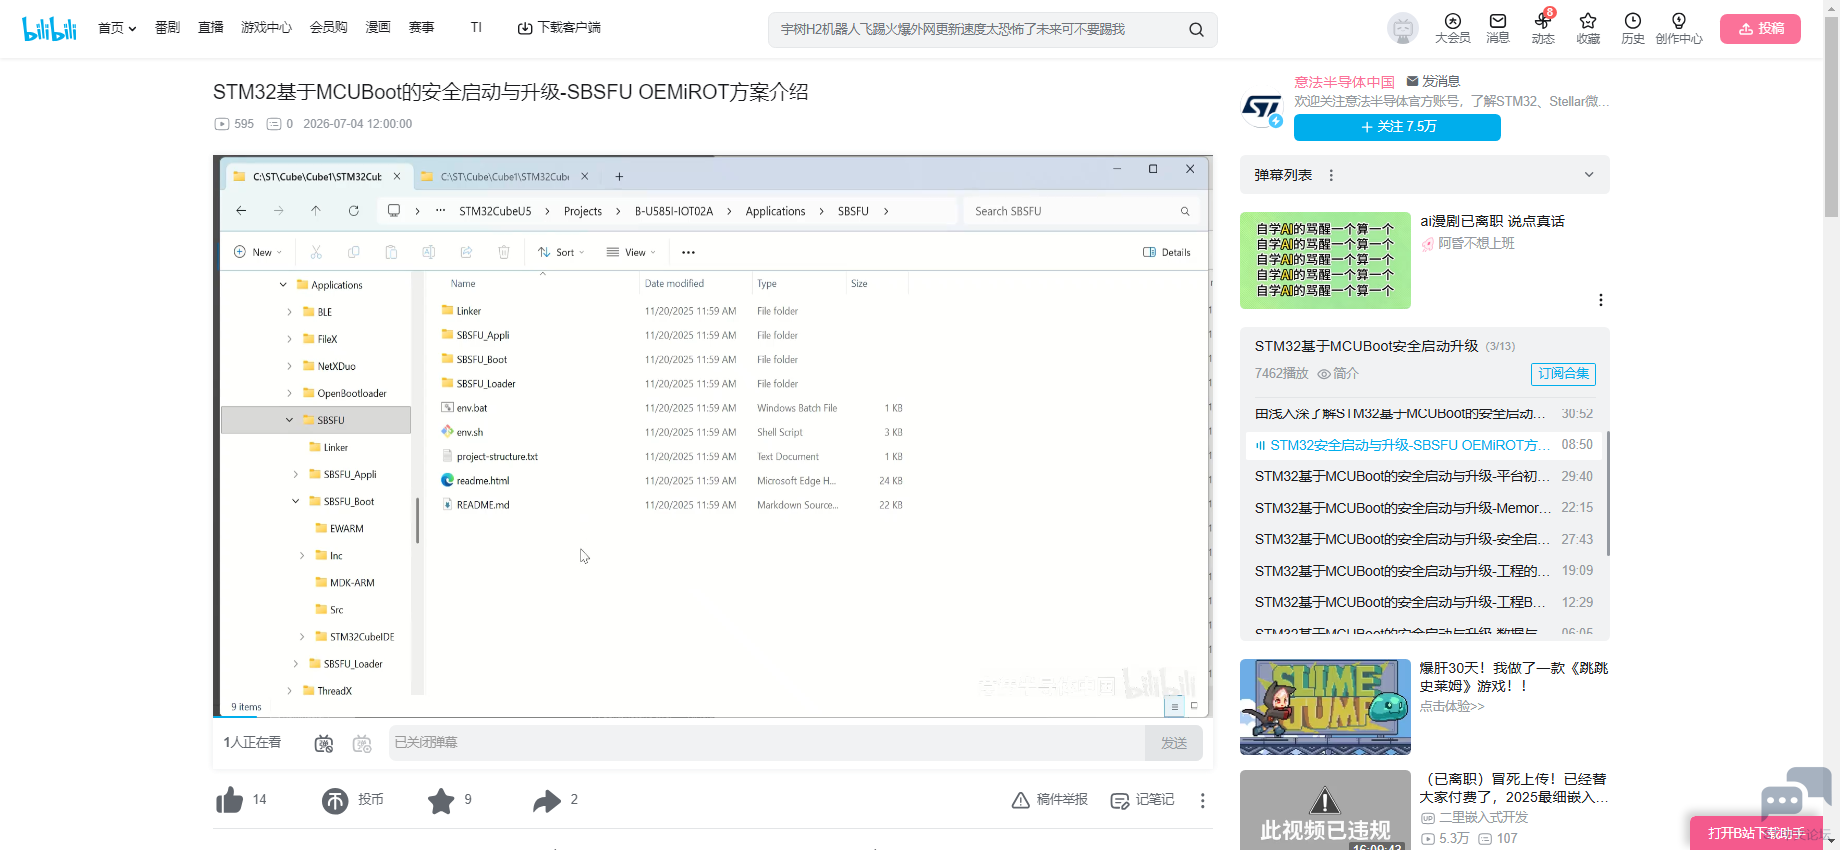The width and height of the screenshot is (1840, 850).
Task: Open the 收藏 favorites icon in header
Action: 1588,28
